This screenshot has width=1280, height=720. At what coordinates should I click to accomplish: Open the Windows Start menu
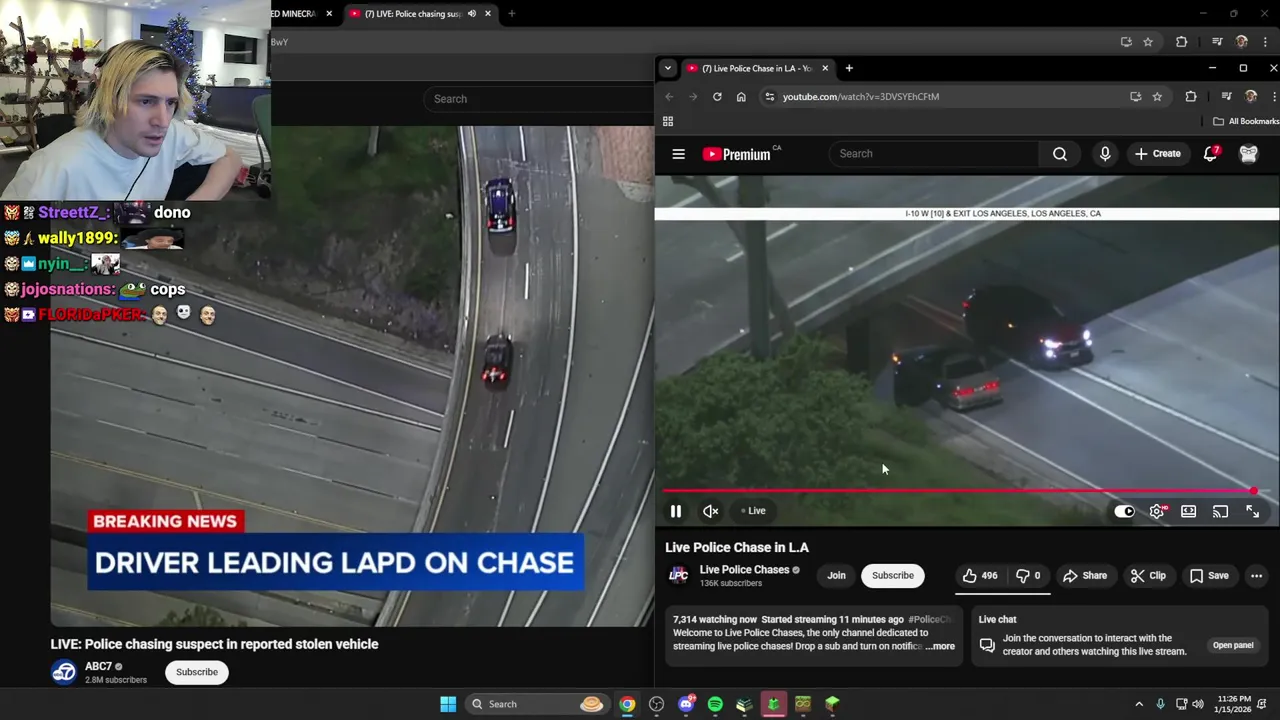[448, 704]
